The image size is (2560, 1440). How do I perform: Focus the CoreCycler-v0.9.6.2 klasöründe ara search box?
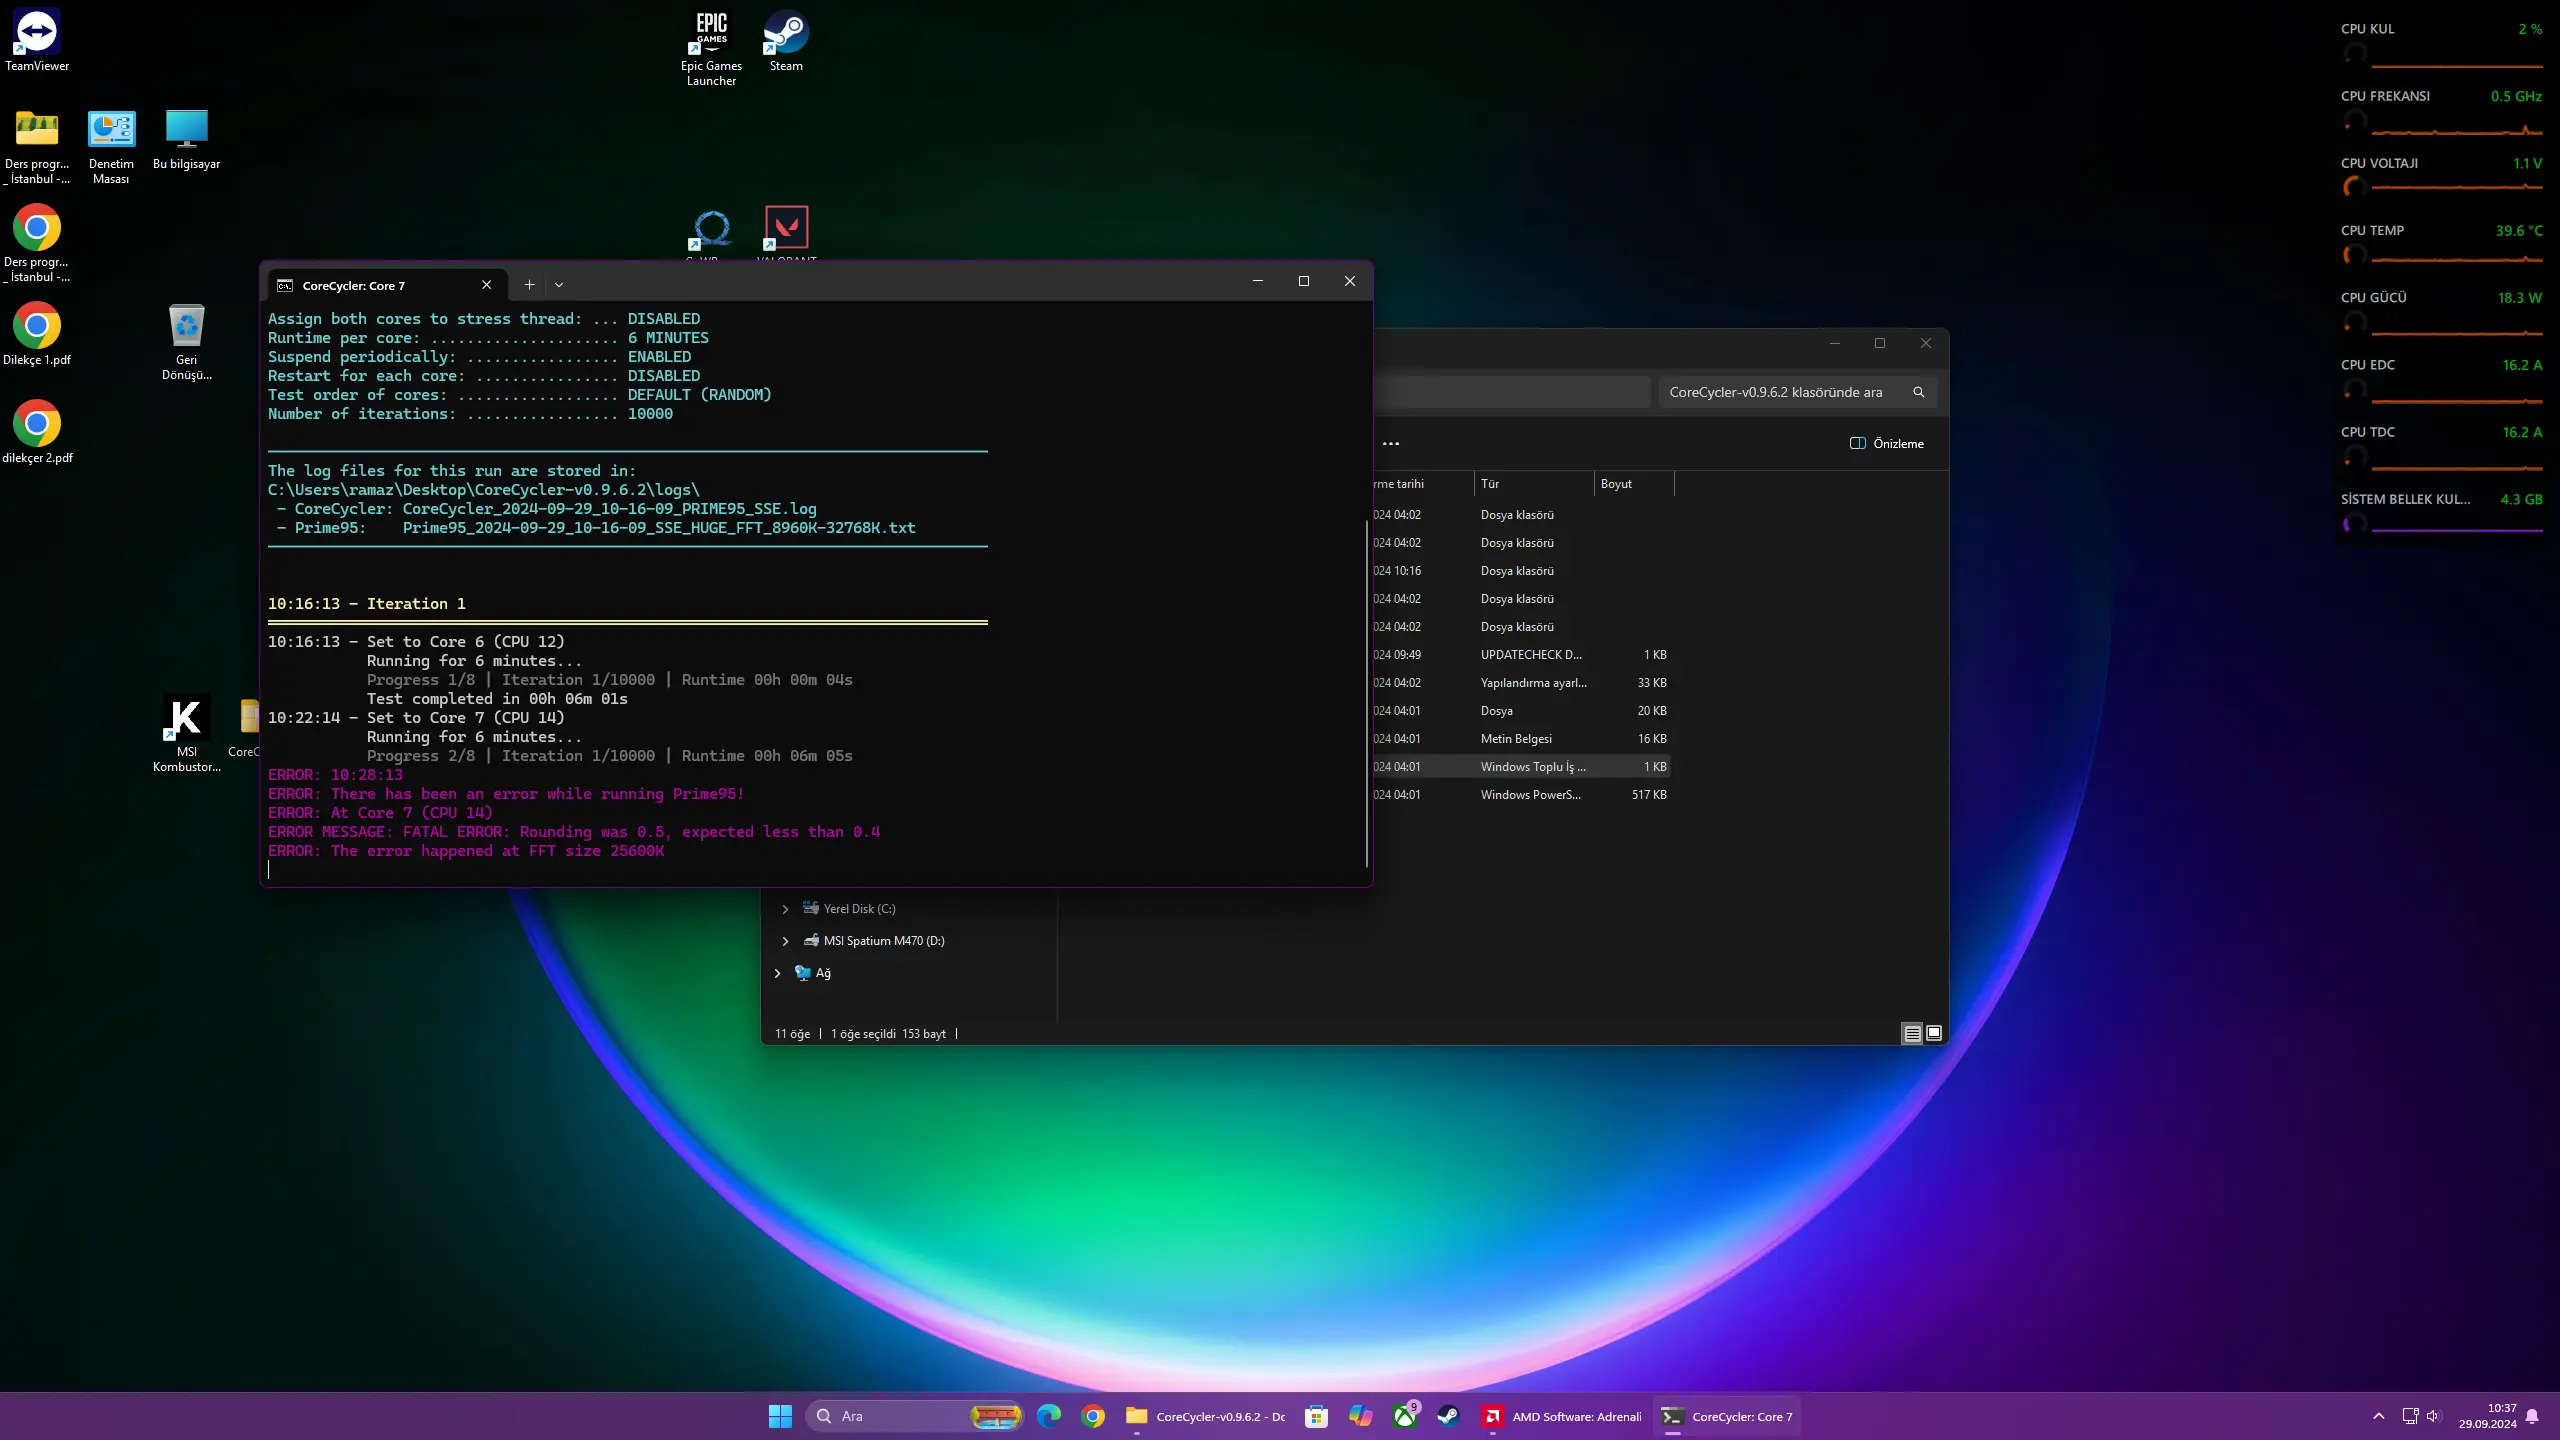[1798, 392]
